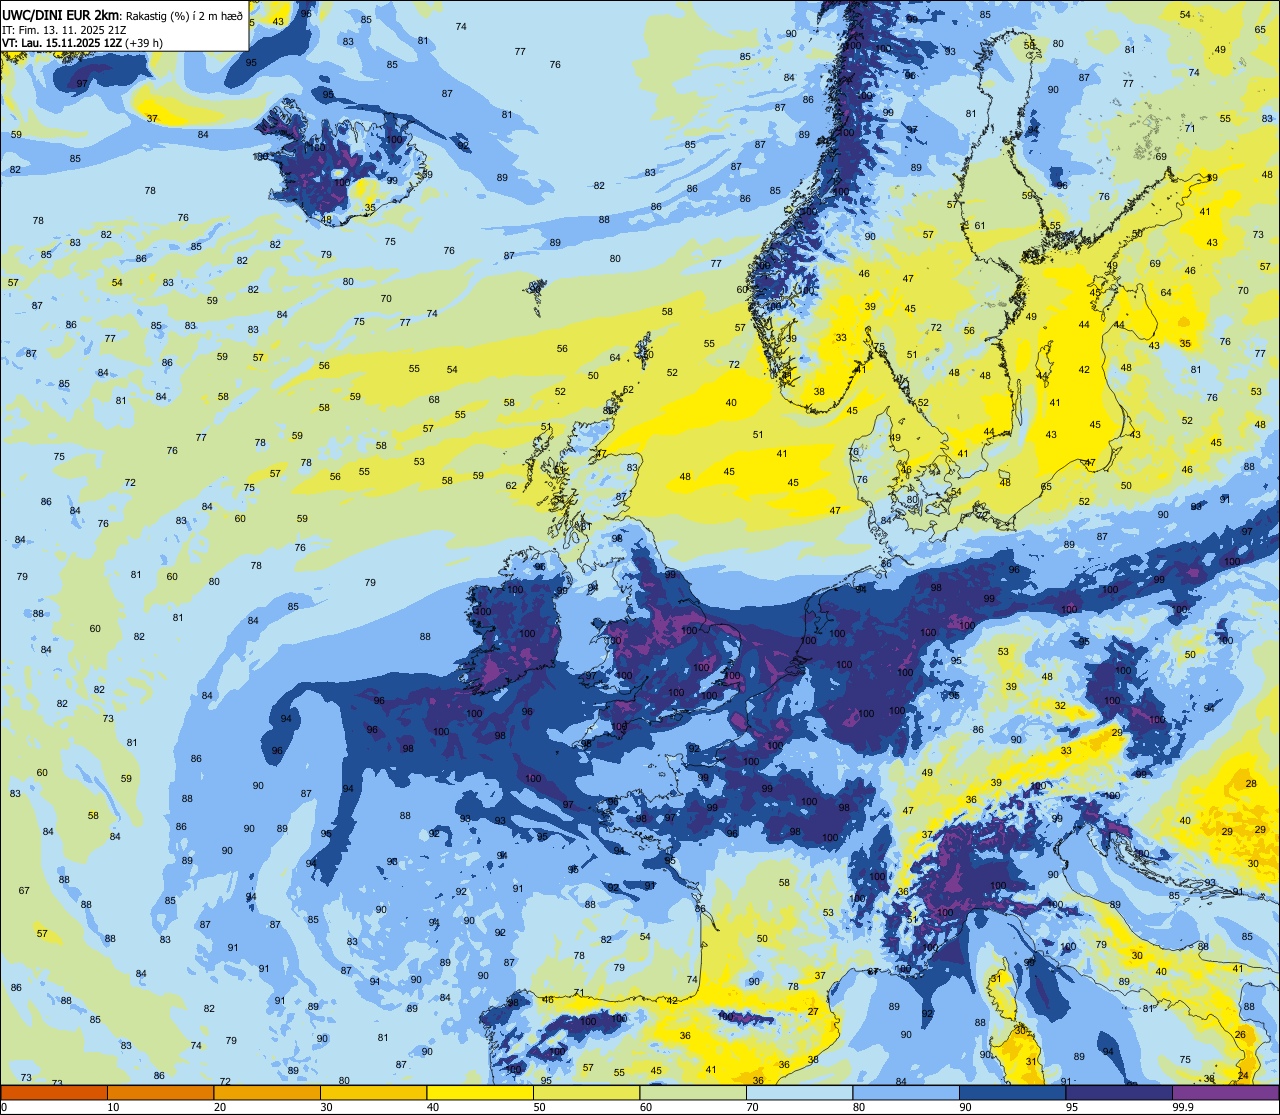Click the humidity value '27' on the map
1280x1115 pixels.
[x=813, y=1012]
